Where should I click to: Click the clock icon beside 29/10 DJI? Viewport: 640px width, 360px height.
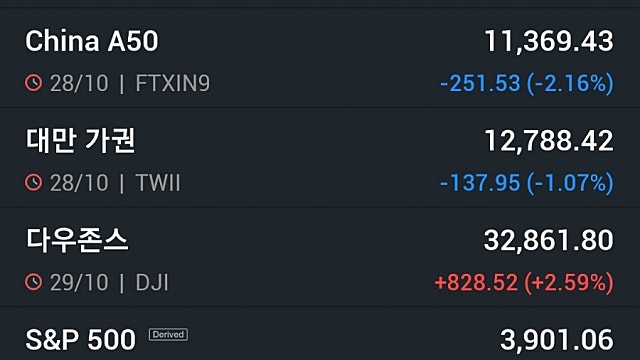tap(33, 282)
